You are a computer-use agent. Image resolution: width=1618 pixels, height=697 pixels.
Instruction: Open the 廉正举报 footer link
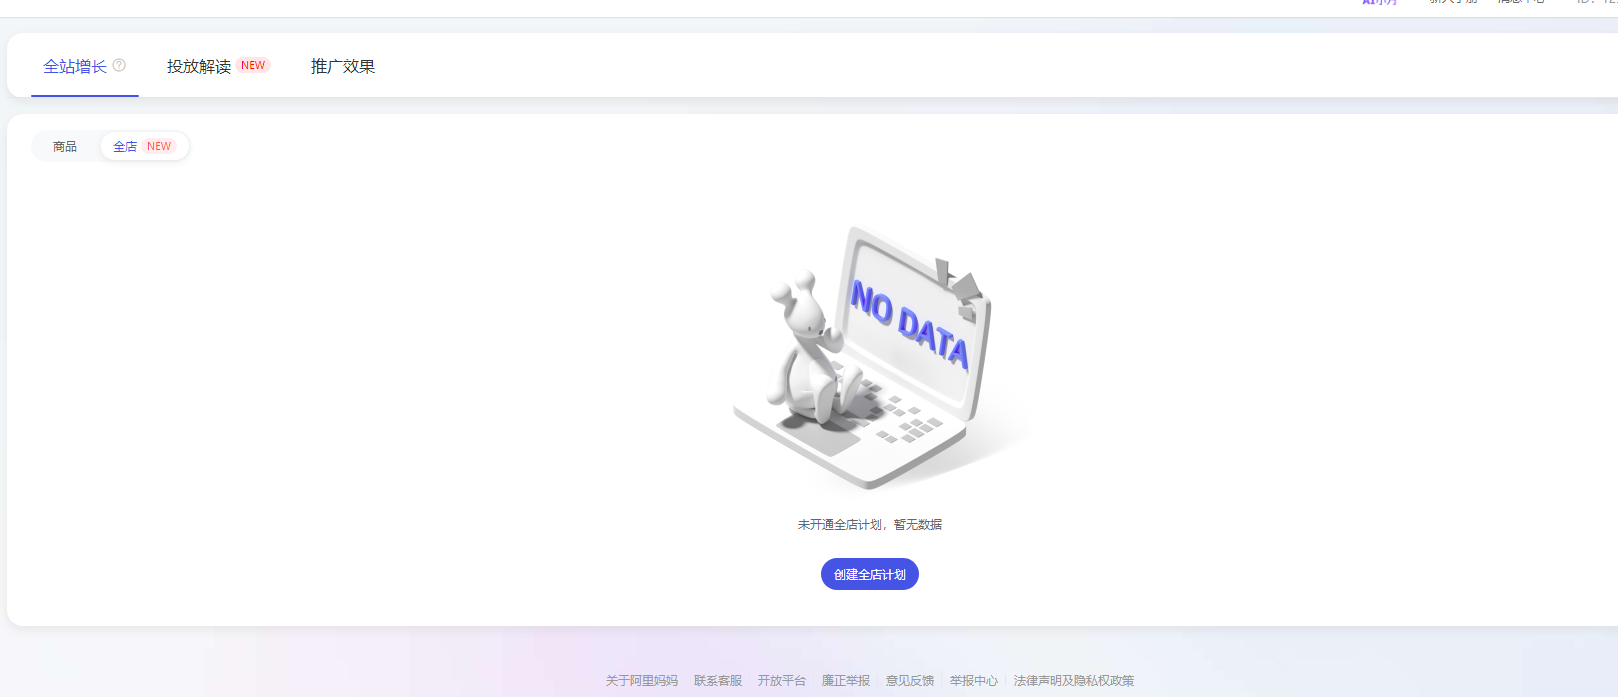pyautogui.click(x=846, y=680)
